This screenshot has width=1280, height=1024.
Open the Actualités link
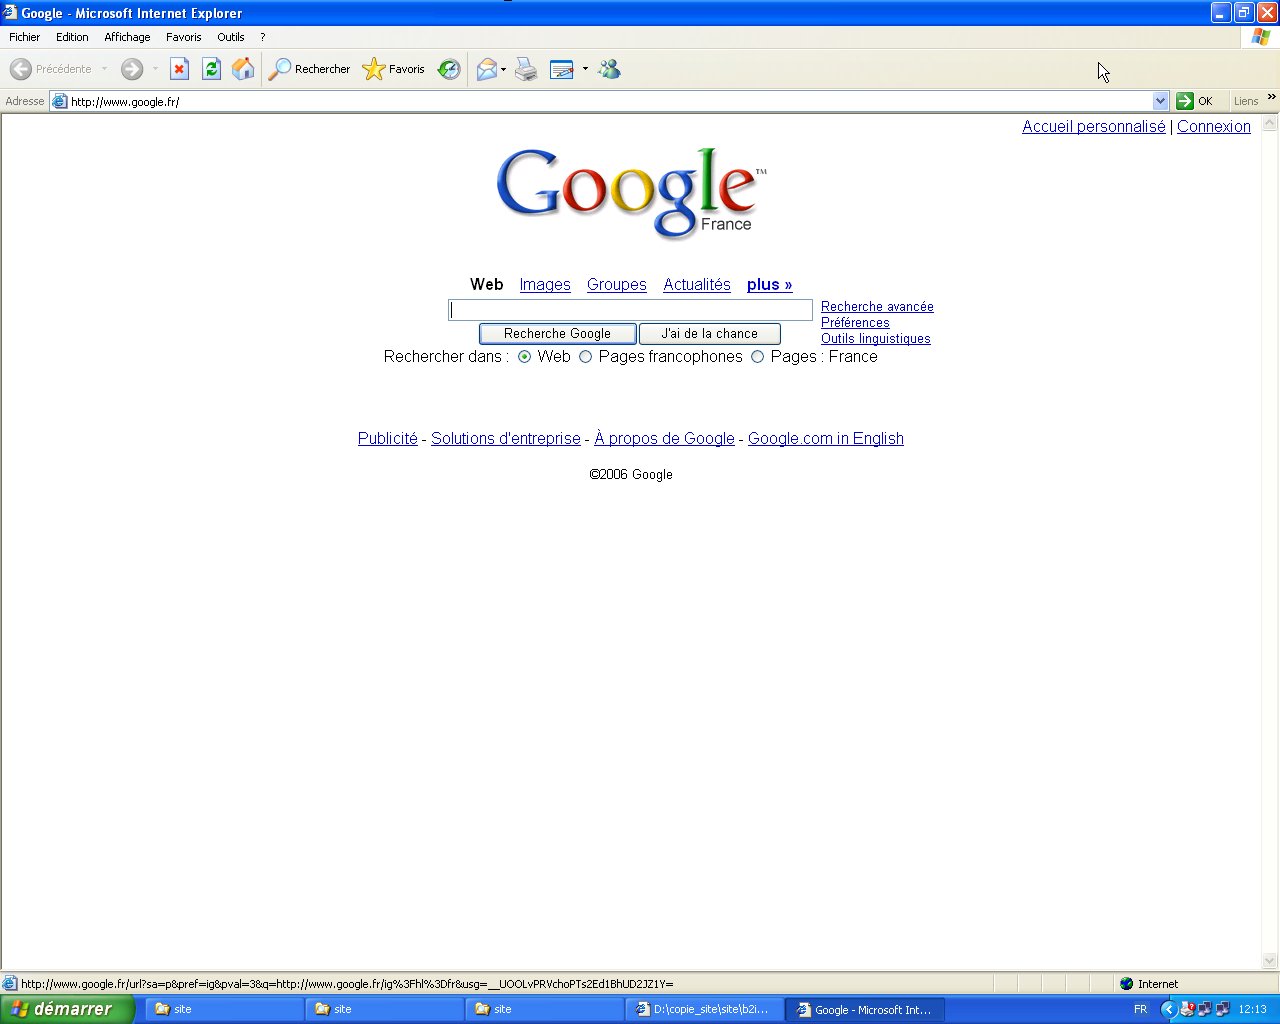pos(697,285)
